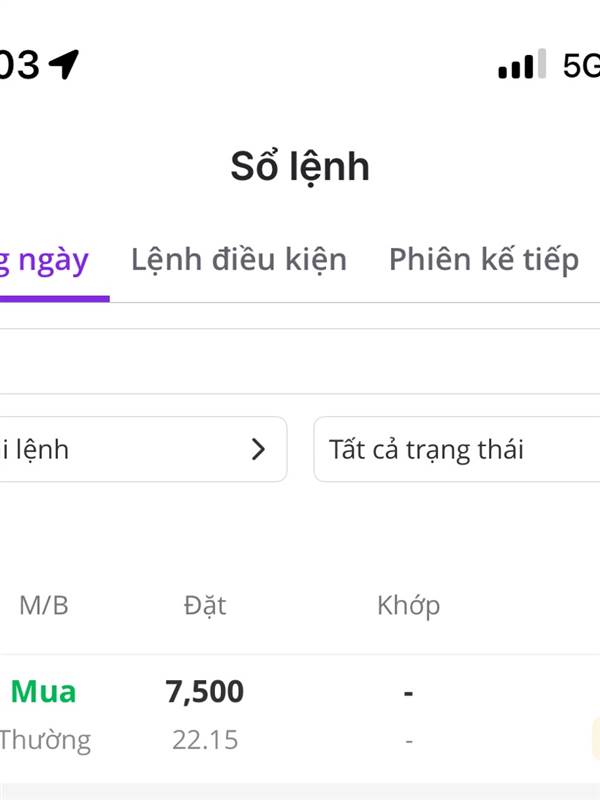The image size is (600, 800).
Task: Tap the 7,500 order quantity
Action: pyautogui.click(x=205, y=692)
